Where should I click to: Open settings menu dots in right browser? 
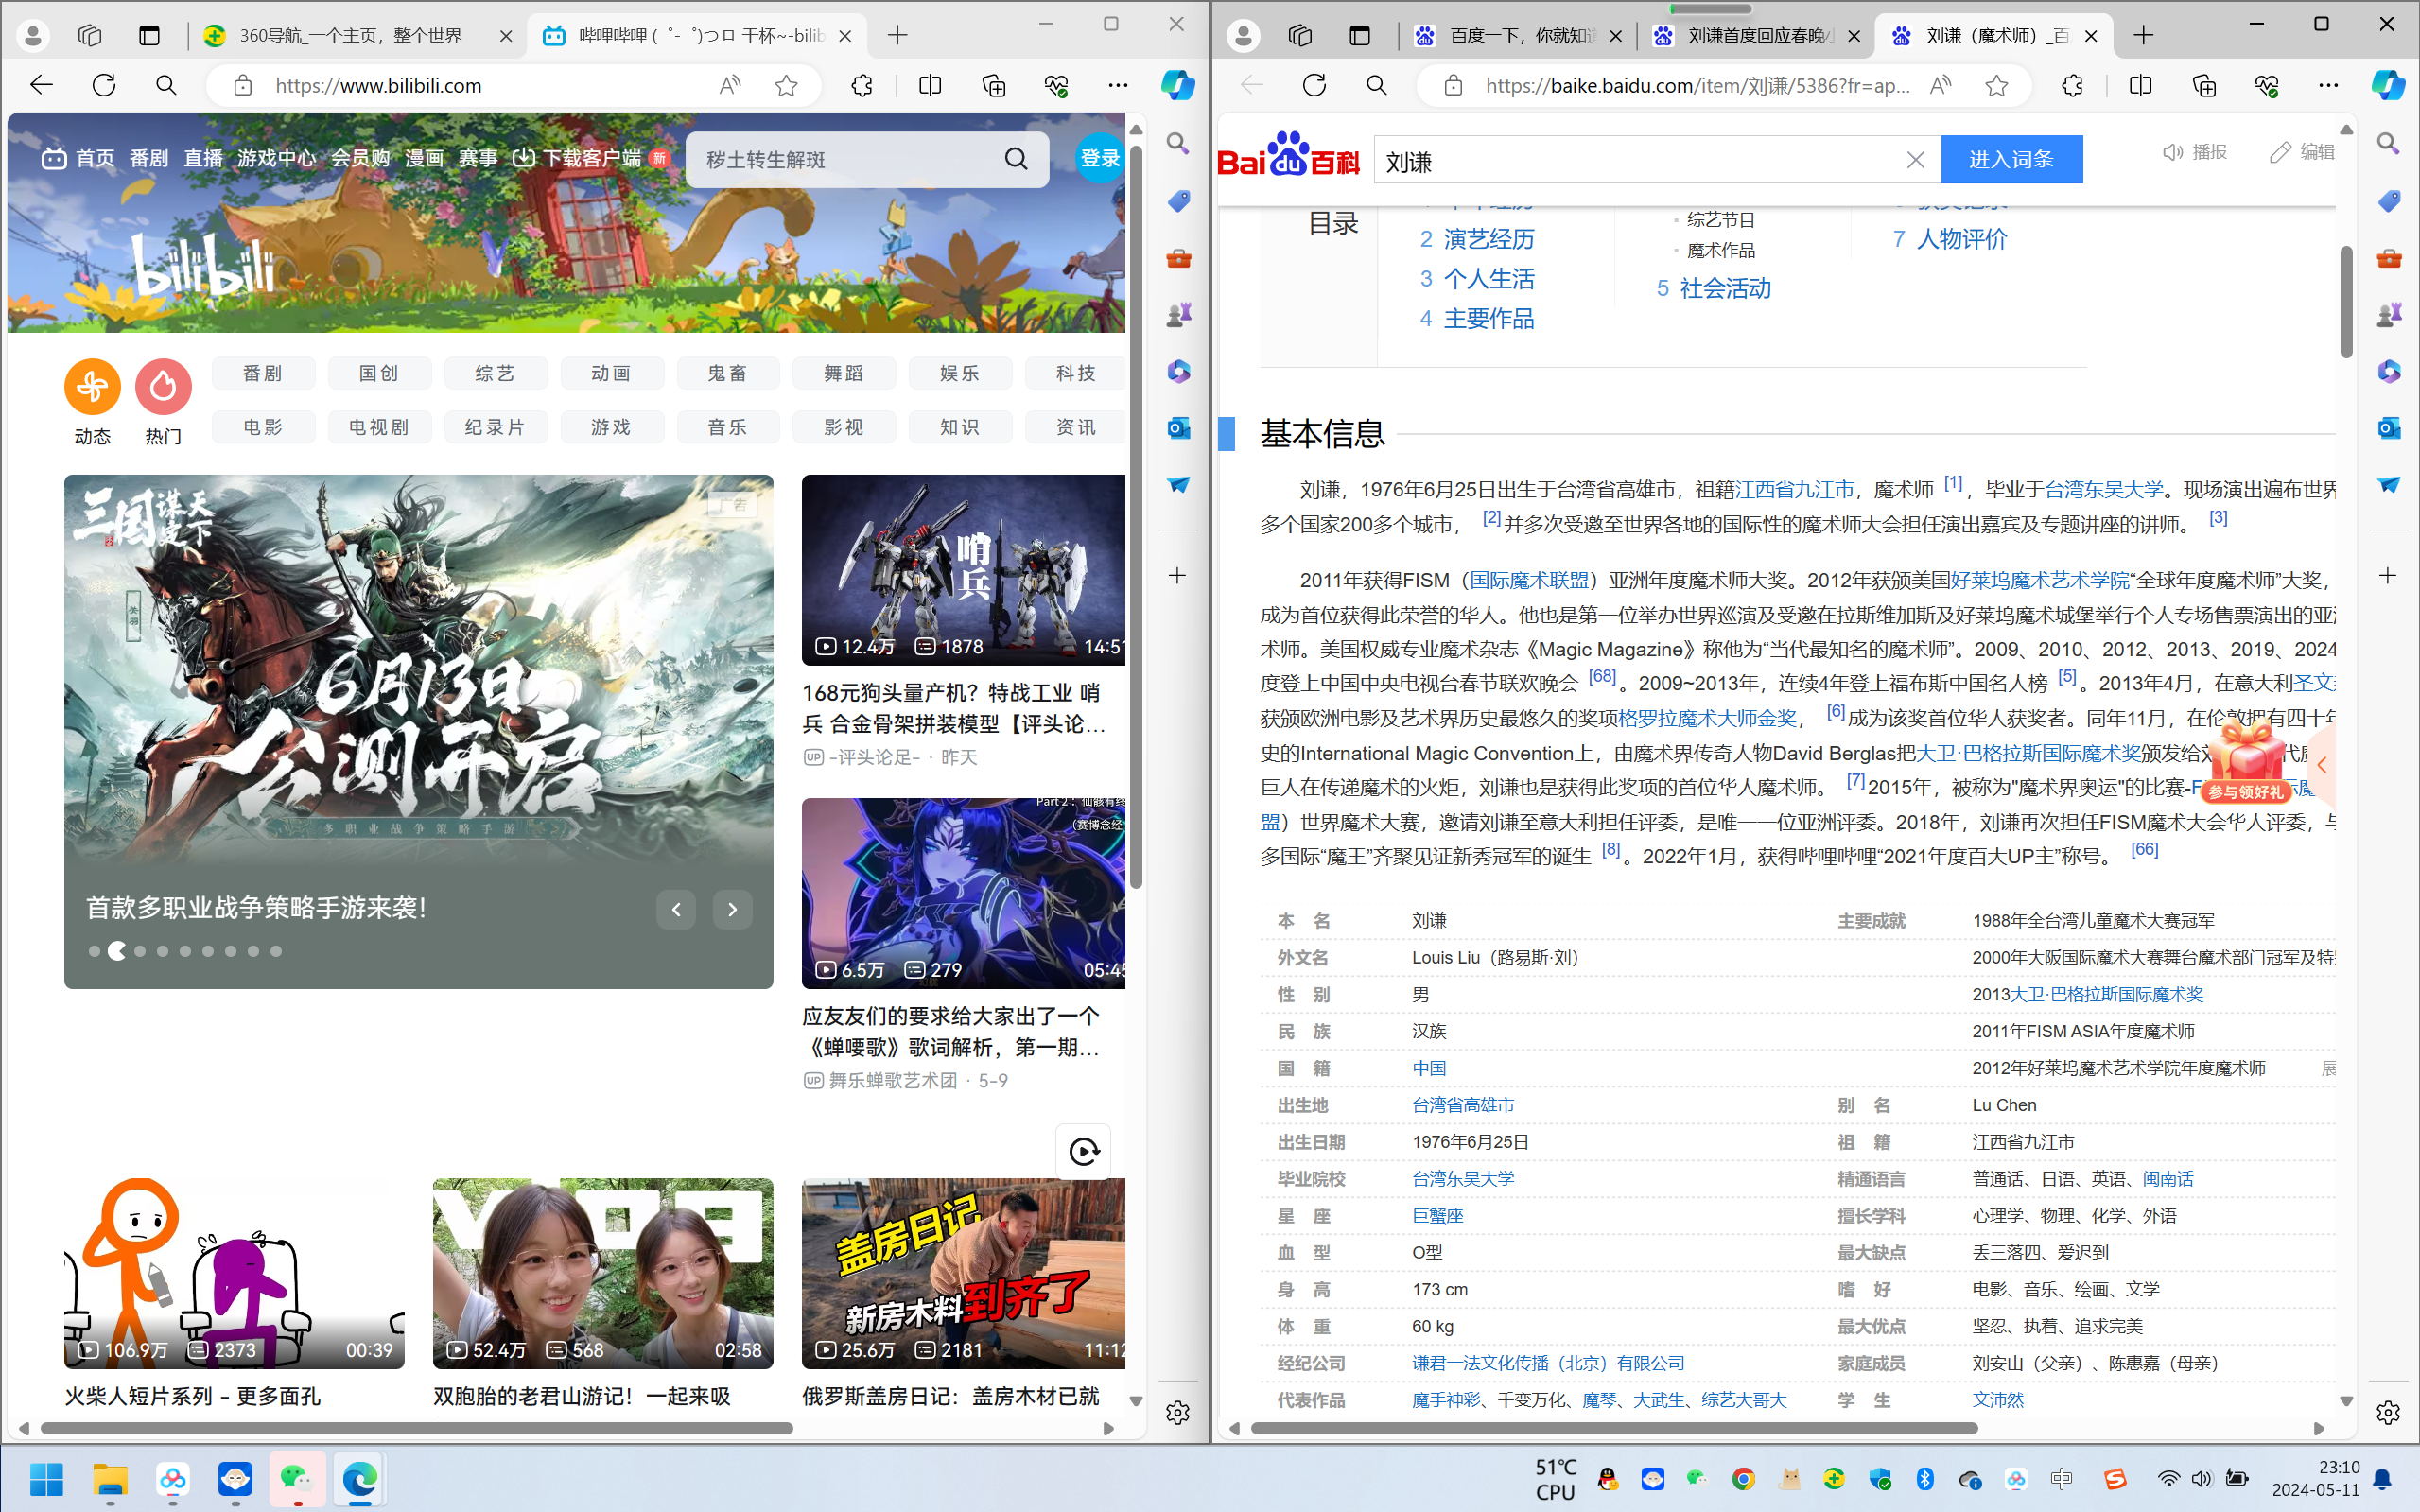(x=2328, y=86)
